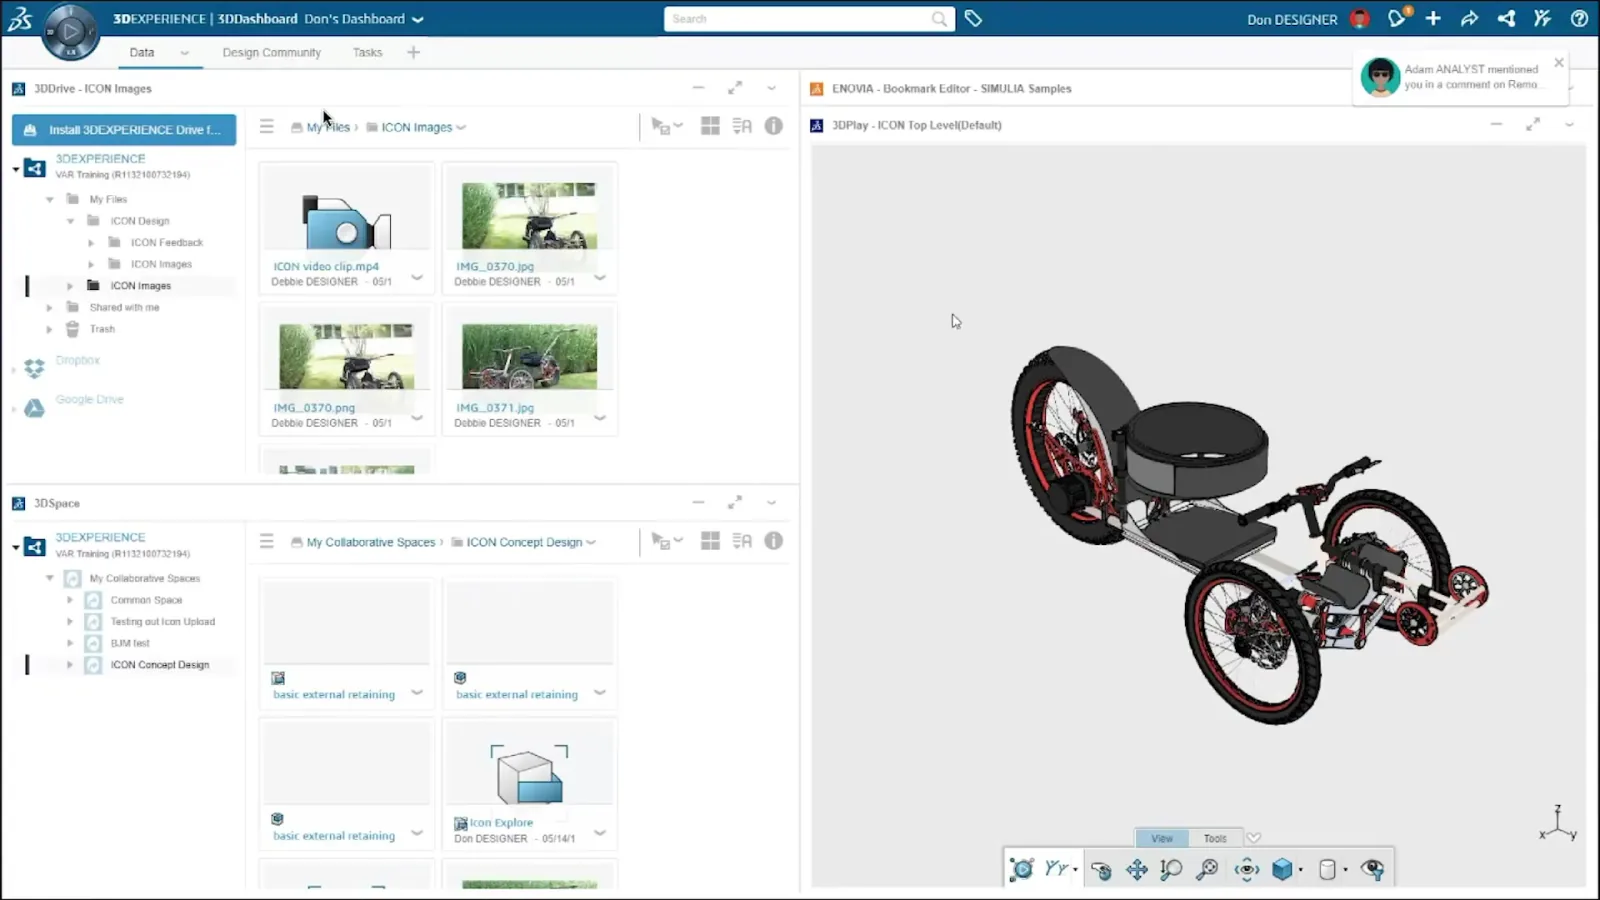The height and width of the screenshot is (900, 1600).
Task: Select Google Drive in 3DDrive sidebar
Action: coord(90,399)
